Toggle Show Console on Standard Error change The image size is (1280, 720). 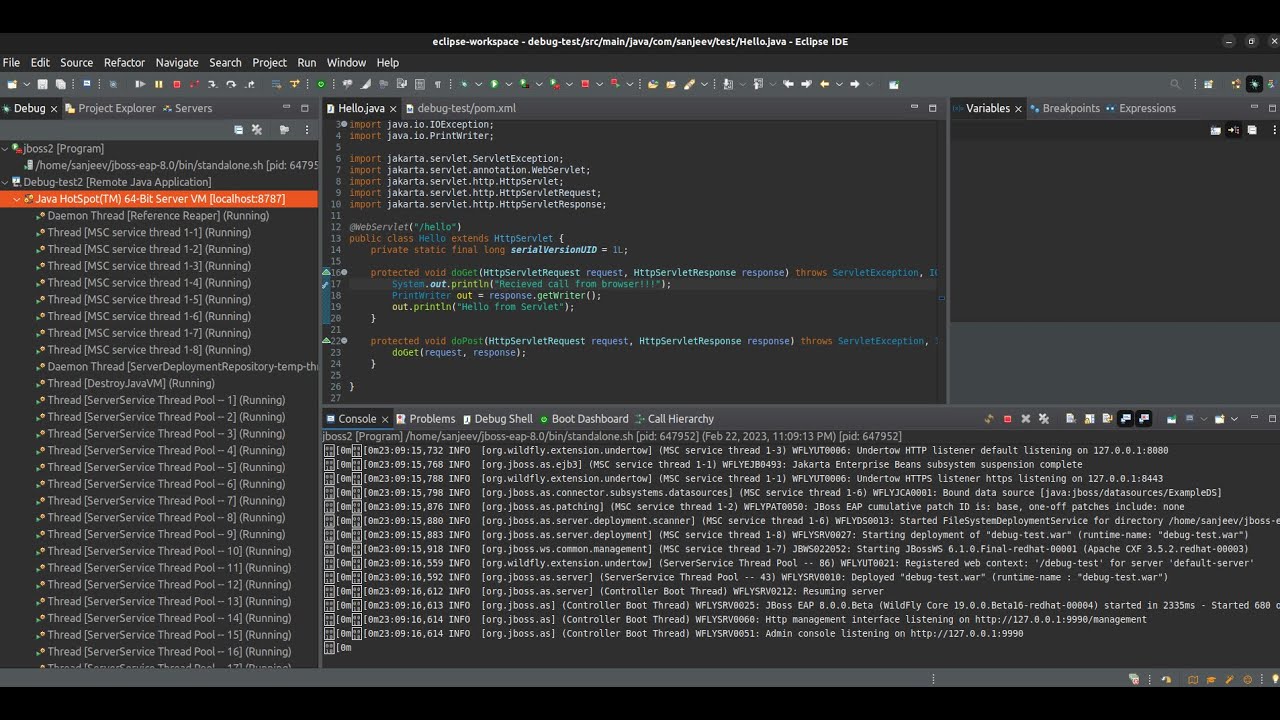(1144, 419)
